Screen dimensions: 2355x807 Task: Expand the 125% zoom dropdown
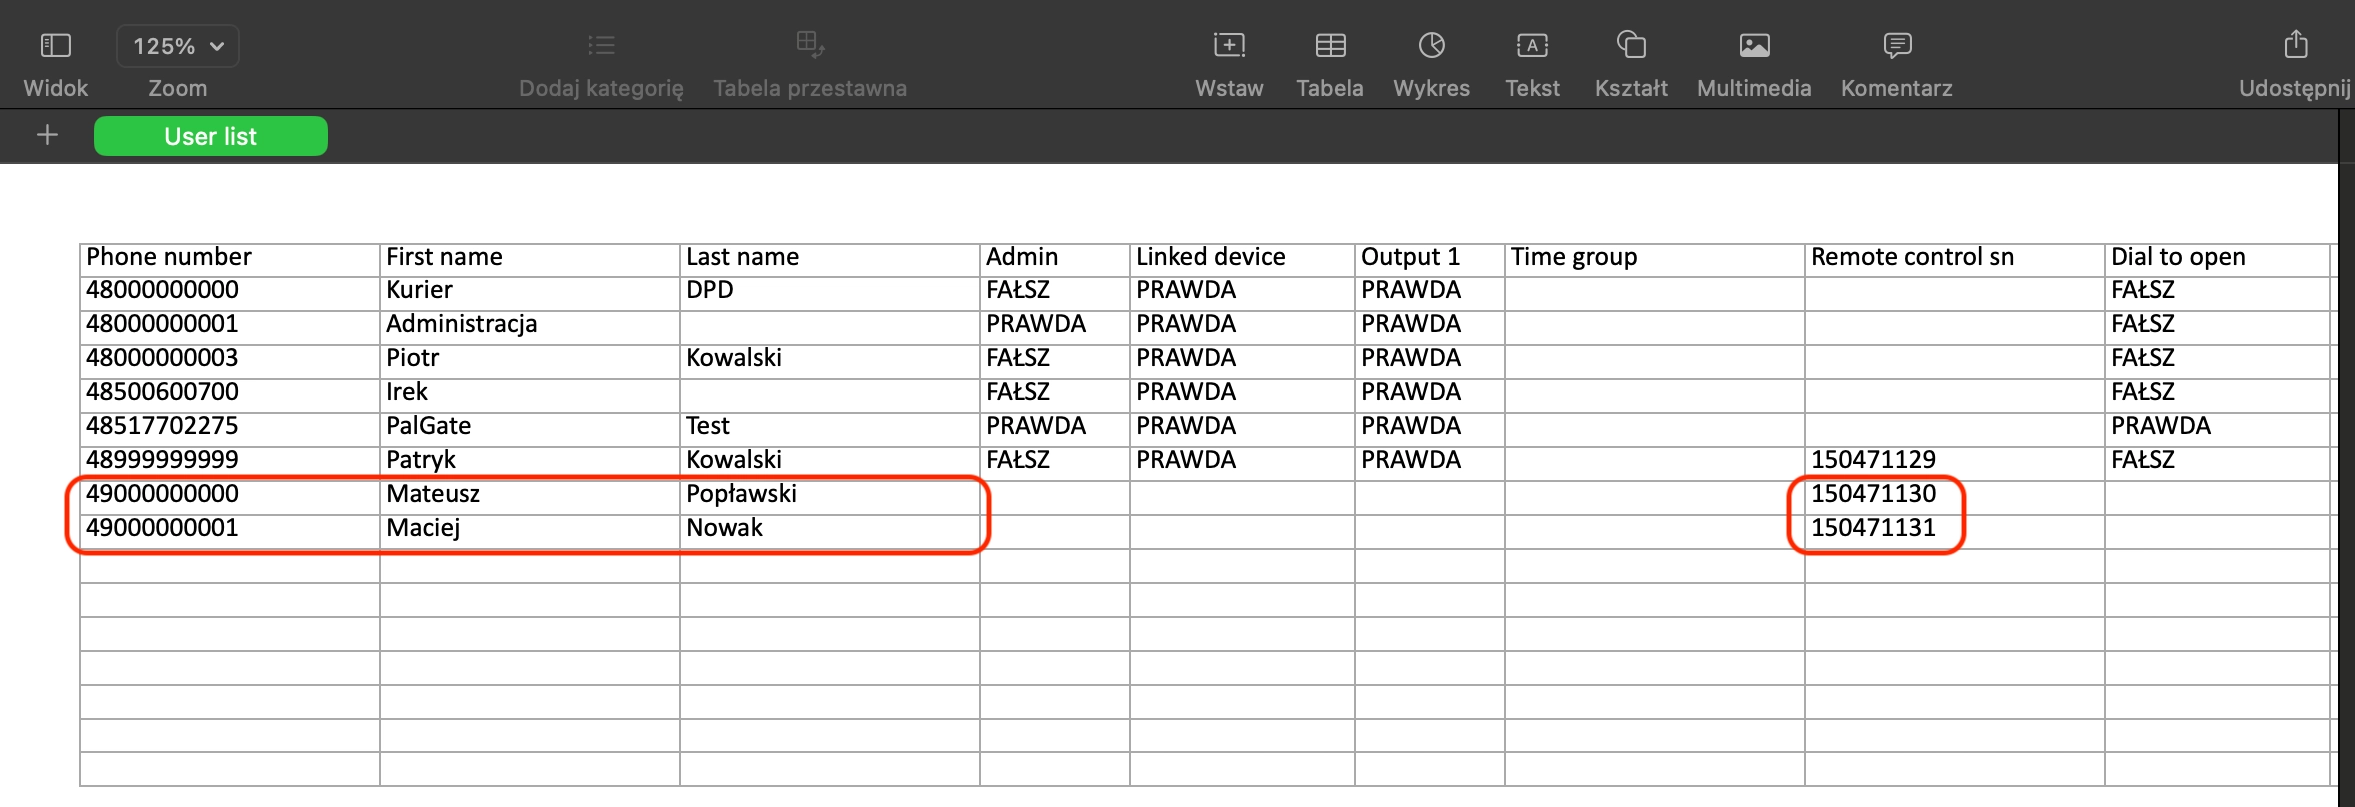click(x=178, y=46)
